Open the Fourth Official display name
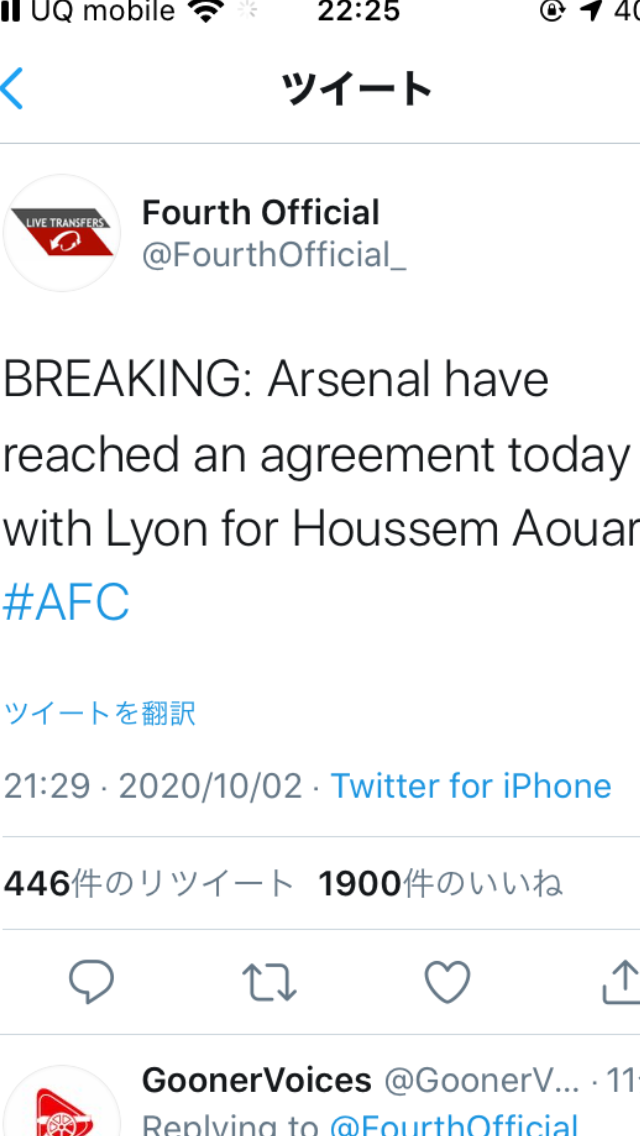The height and width of the screenshot is (1136, 640). (261, 212)
